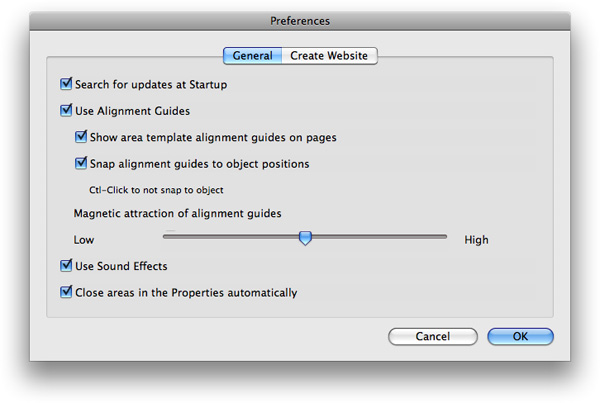Click the Cancel button
Image resolution: width=600 pixels, height=403 pixels.
click(433, 336)
